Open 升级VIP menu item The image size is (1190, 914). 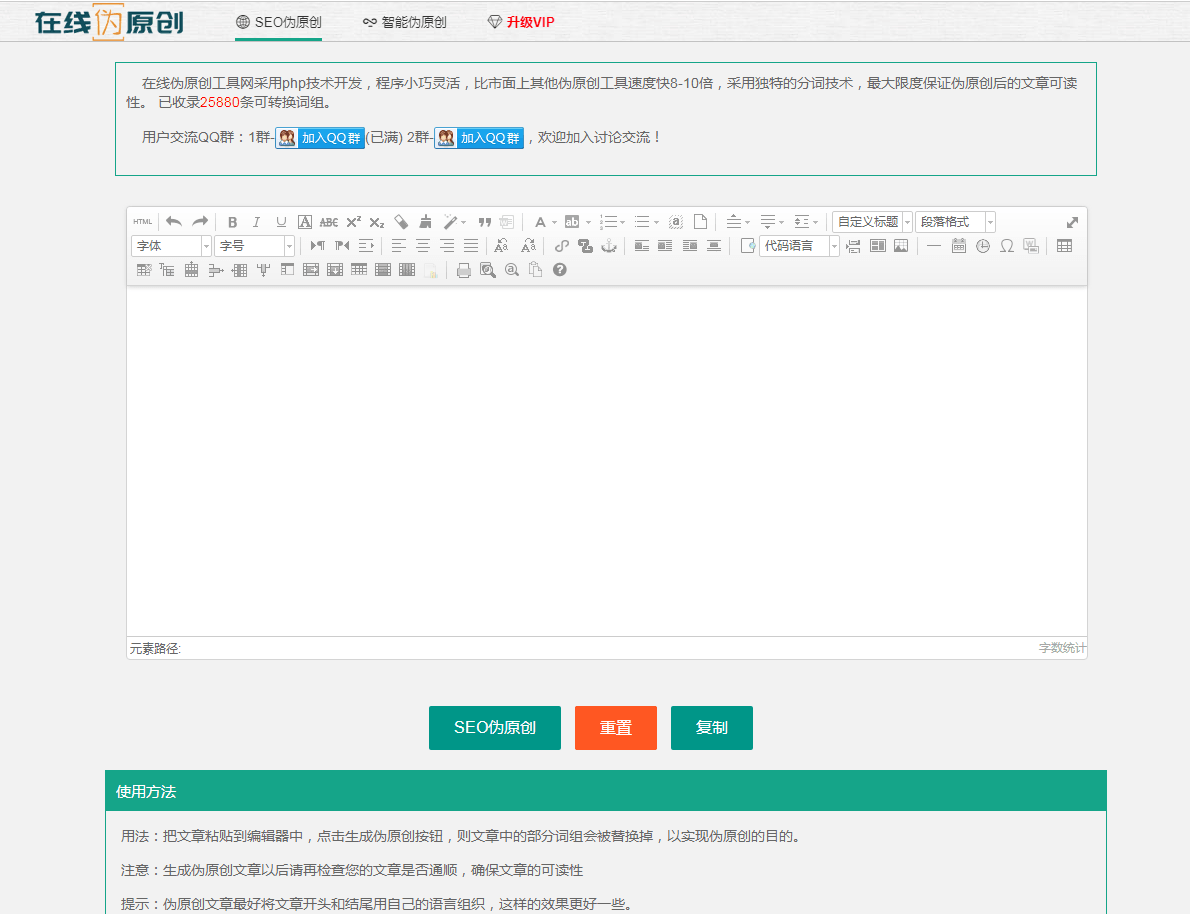521,22
